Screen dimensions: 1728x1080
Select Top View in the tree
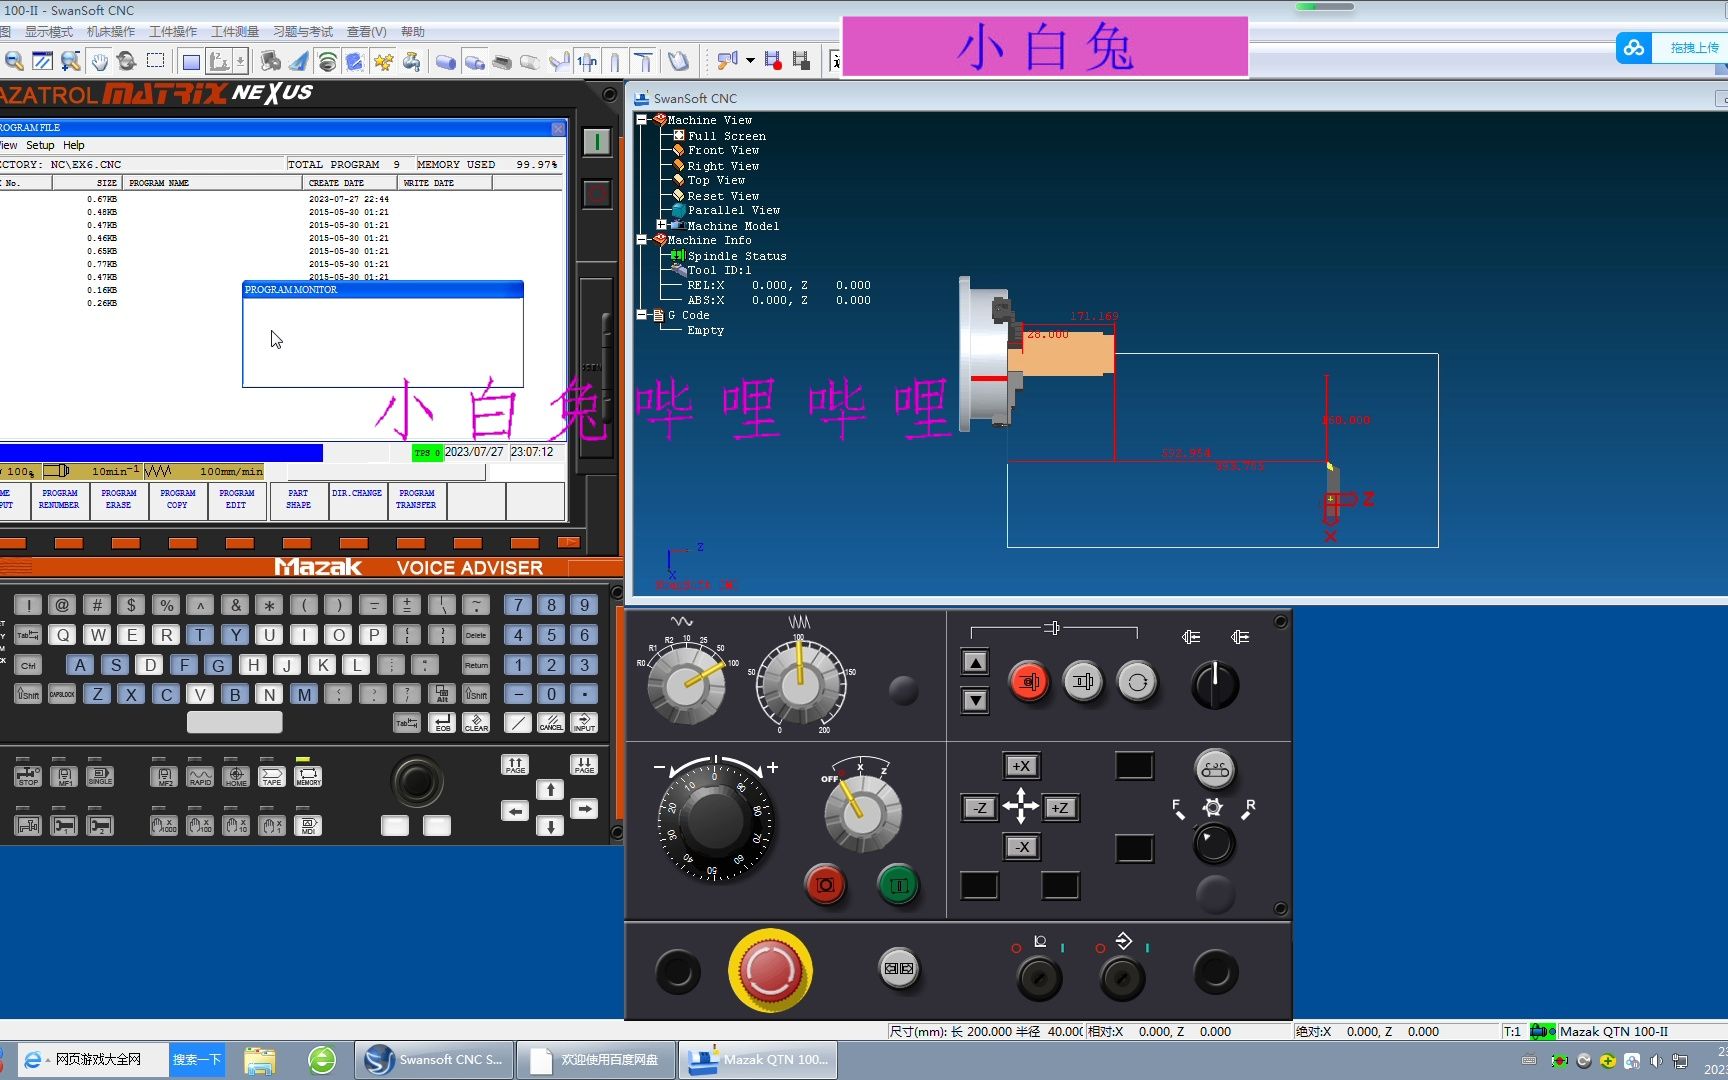click(x=716, y=180)
